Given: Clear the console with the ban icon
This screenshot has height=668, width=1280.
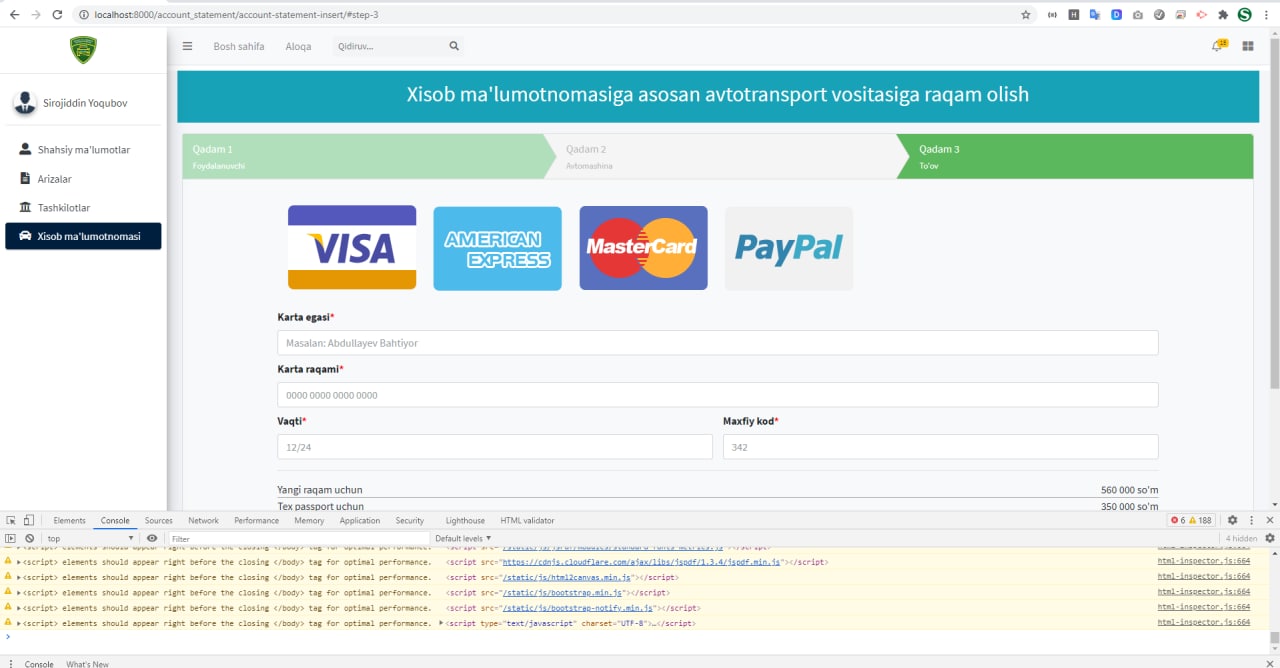Looking at the screenshot, I should click(x=29, y=538).
